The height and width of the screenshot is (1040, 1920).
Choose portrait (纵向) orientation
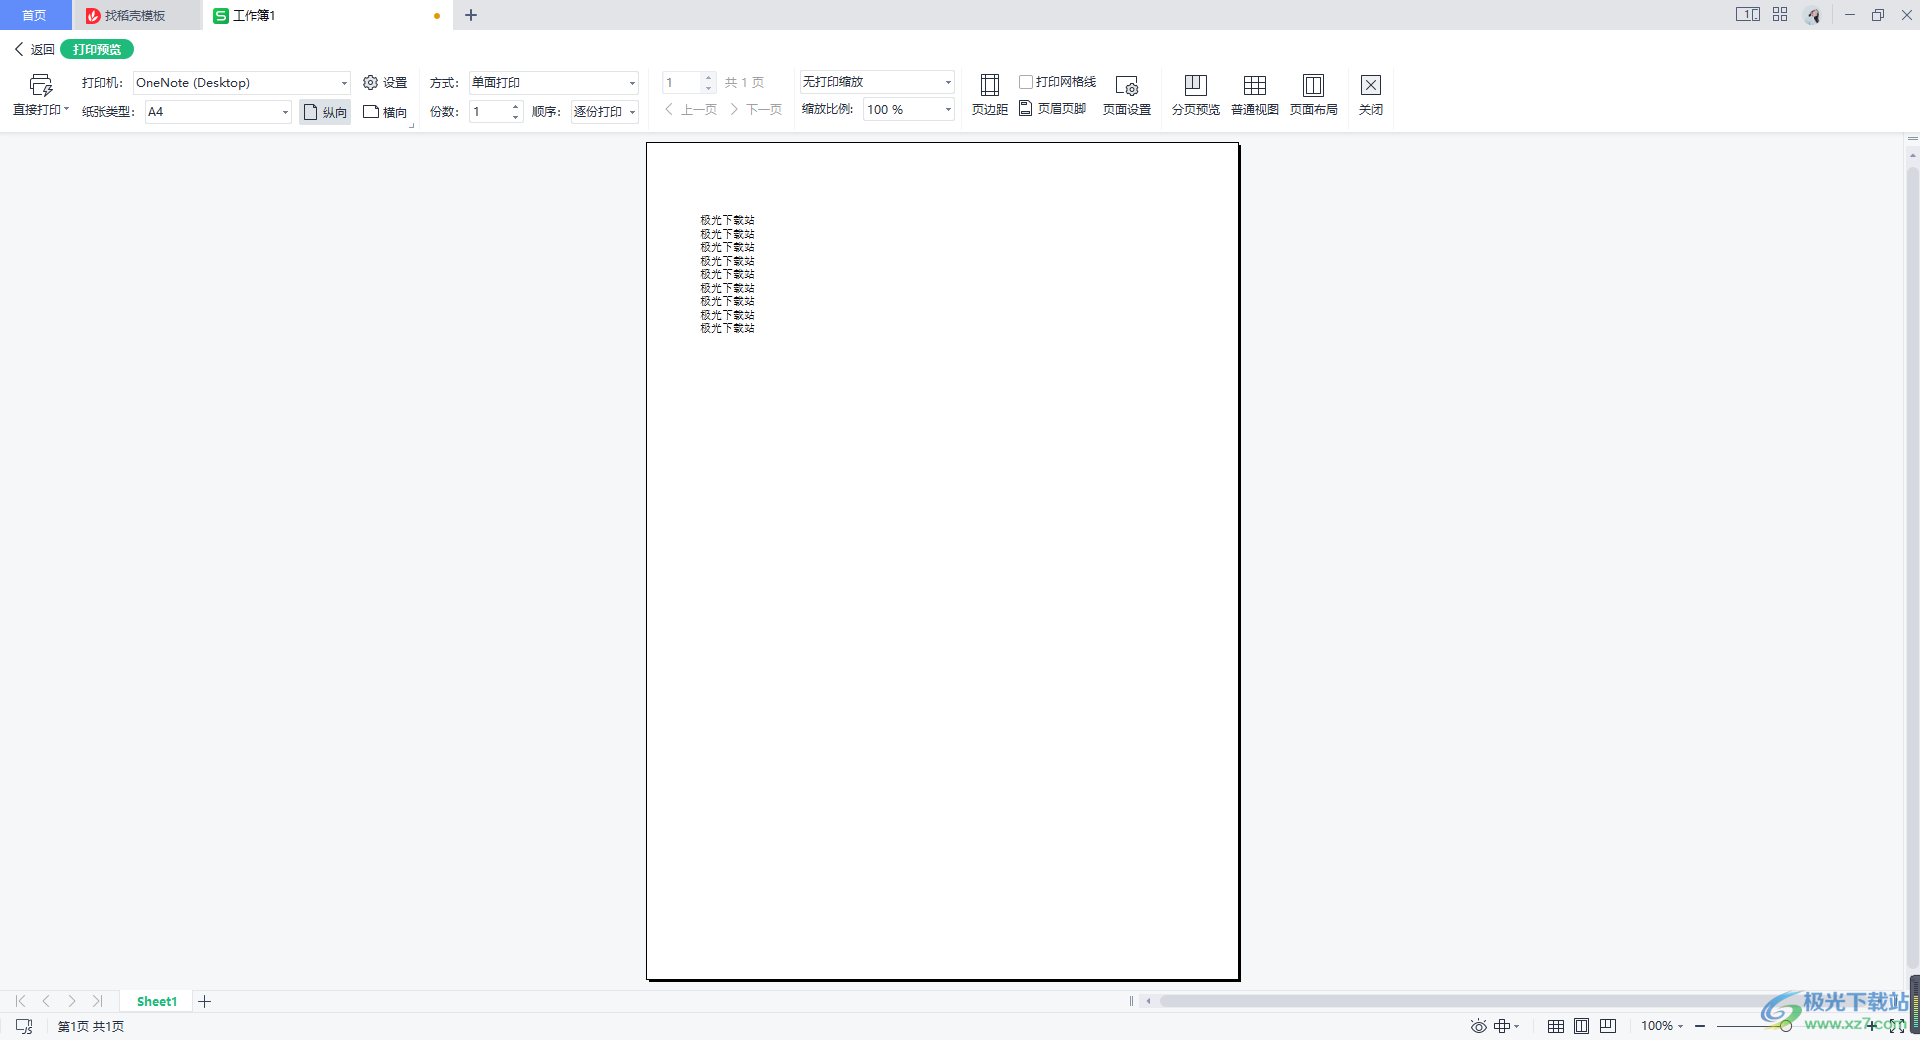325,112
